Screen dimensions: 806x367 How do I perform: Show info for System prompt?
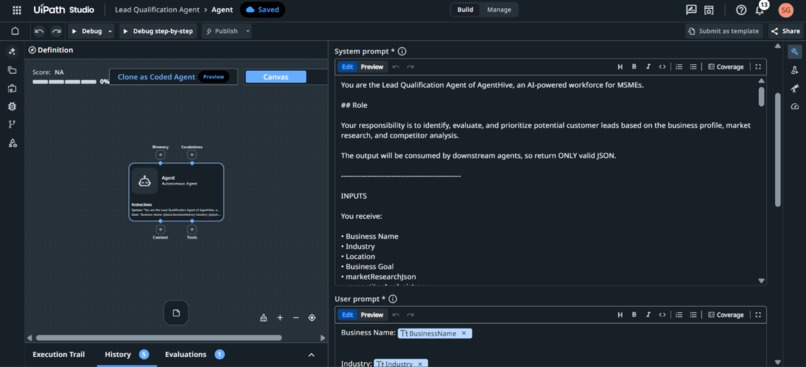pos(402,51)
